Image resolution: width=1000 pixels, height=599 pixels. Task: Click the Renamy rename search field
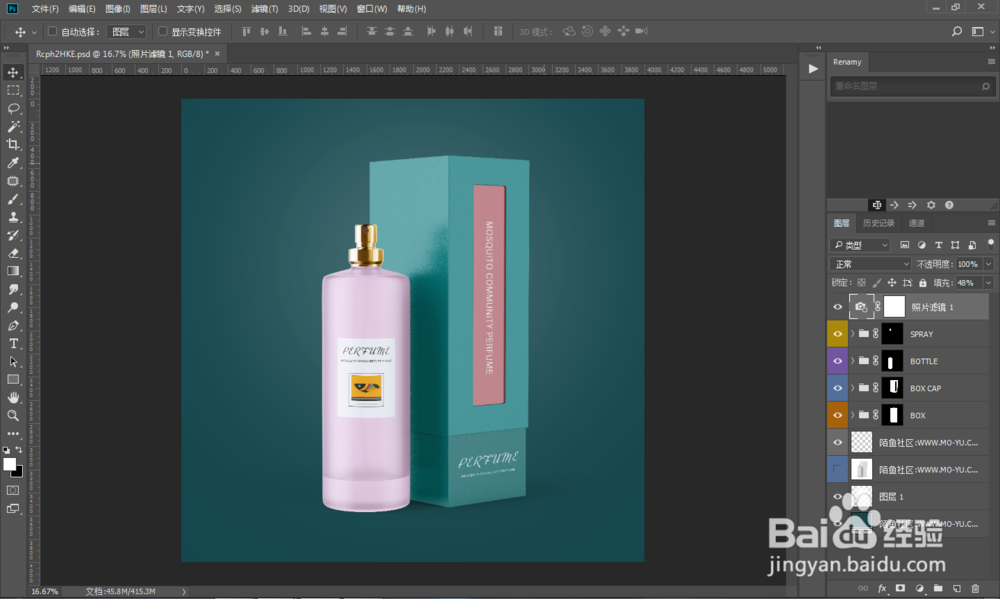point(912,86)
